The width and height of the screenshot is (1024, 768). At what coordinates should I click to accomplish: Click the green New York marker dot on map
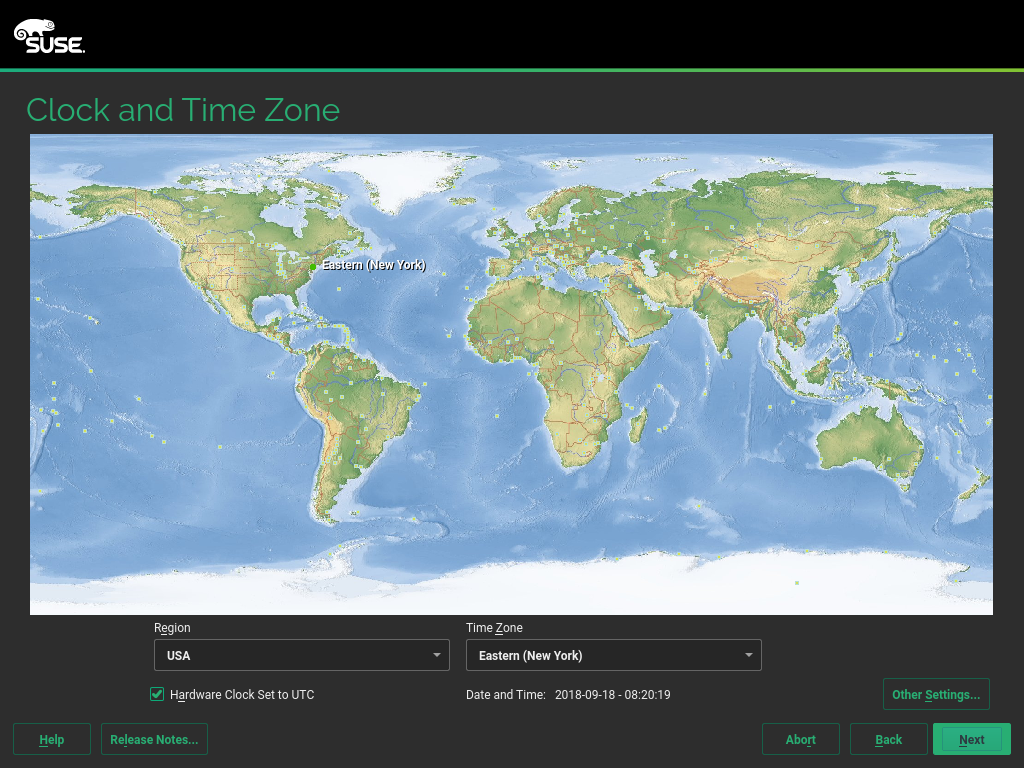[313, 267]
